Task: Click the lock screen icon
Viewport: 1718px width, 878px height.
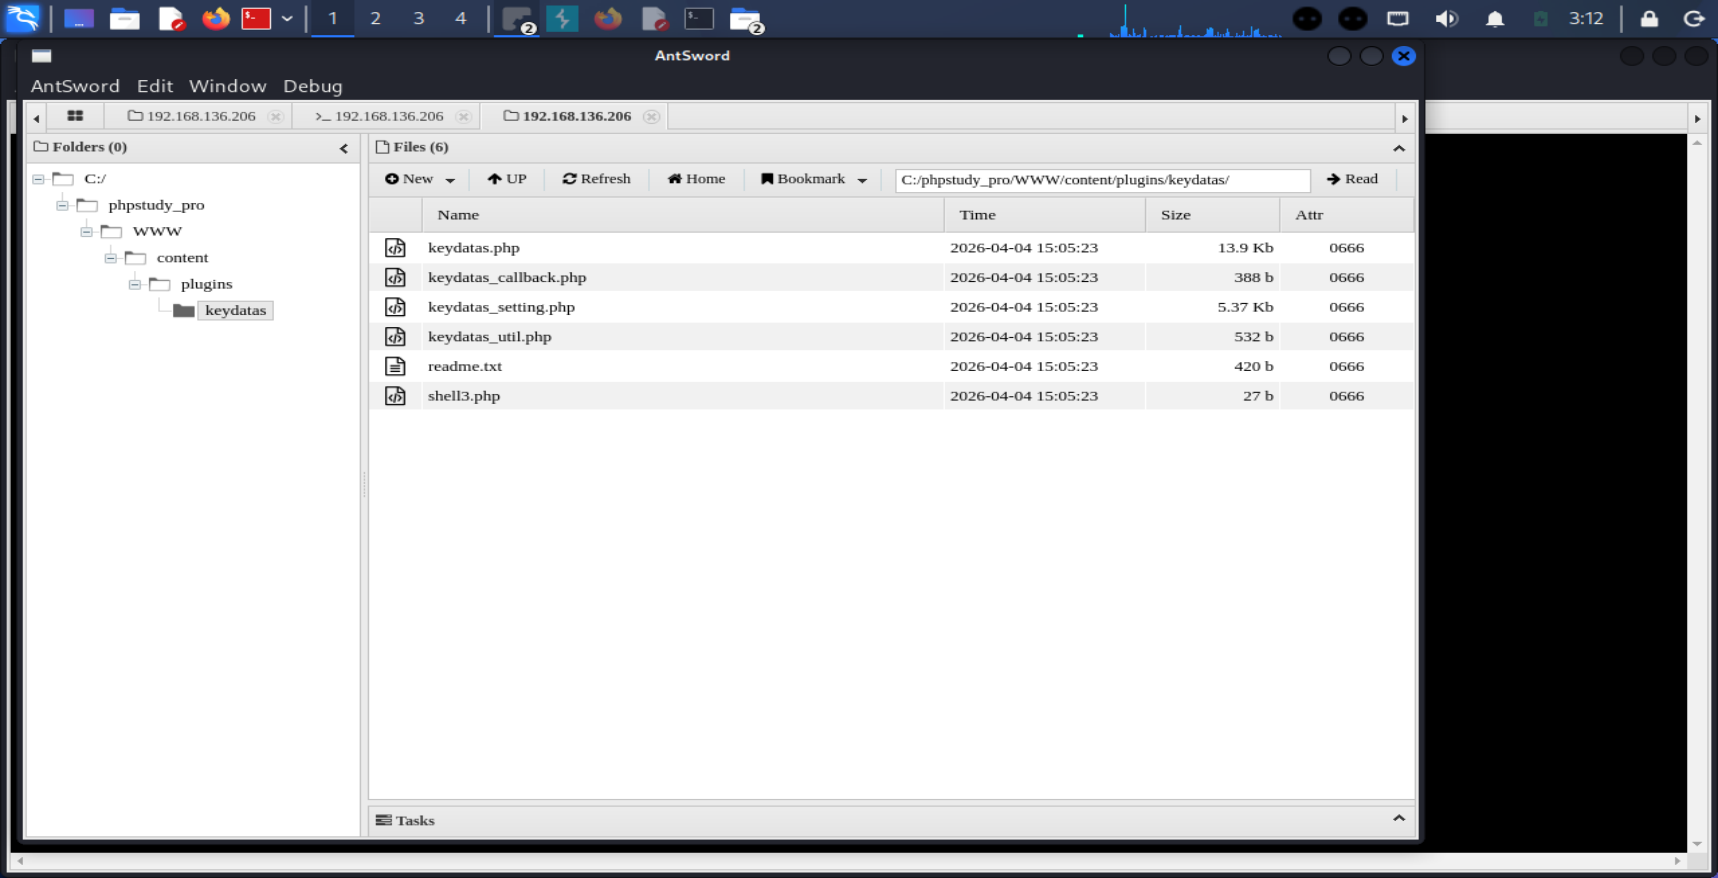Action: click(1649, 18)
